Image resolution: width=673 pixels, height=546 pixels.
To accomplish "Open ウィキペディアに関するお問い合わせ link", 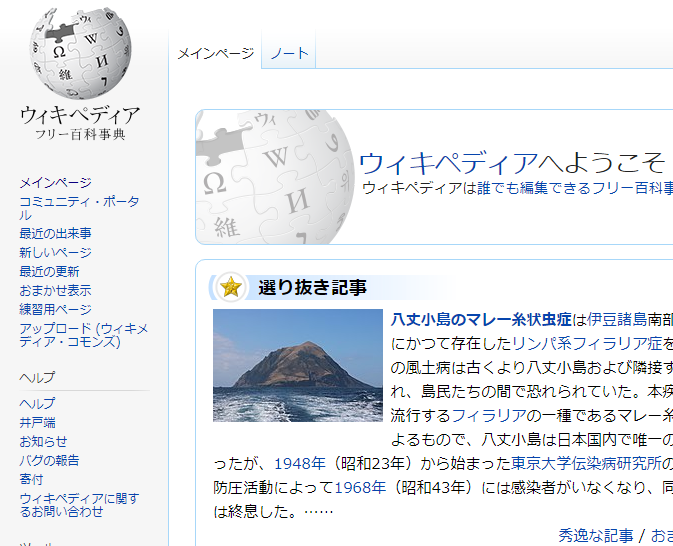I will click(79, 505).
